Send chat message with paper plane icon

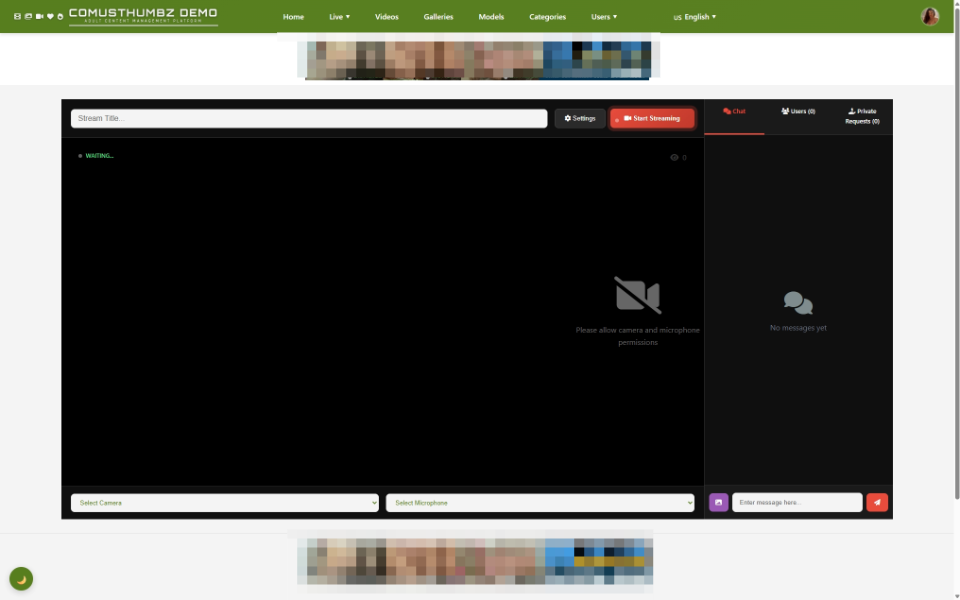click(877, 502)
